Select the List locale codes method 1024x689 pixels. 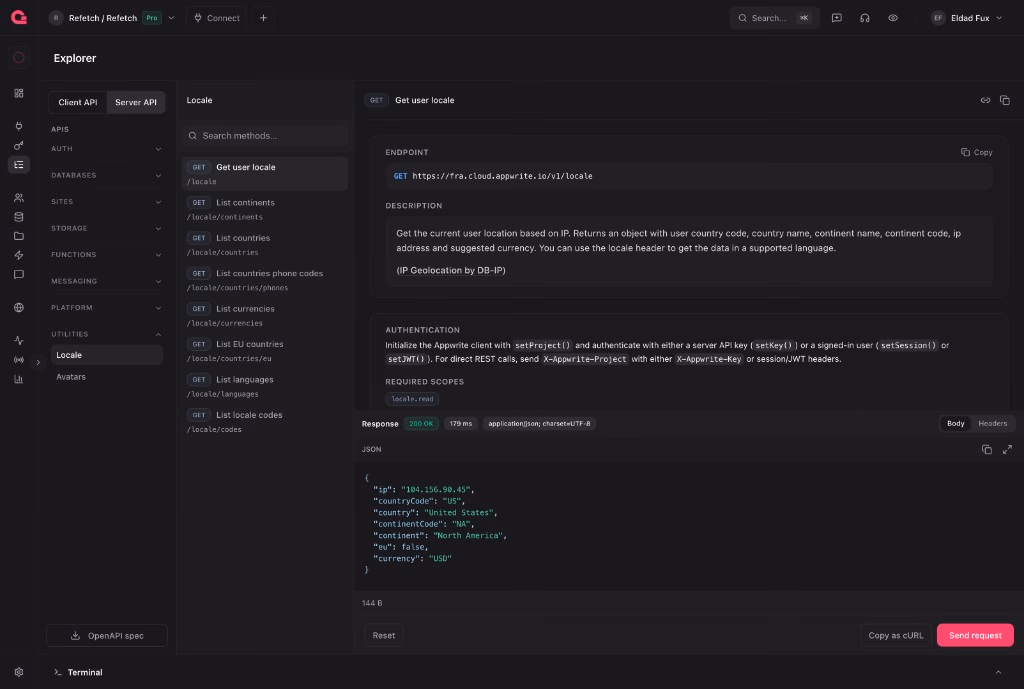pyautogui.click(x=264, y=421)
